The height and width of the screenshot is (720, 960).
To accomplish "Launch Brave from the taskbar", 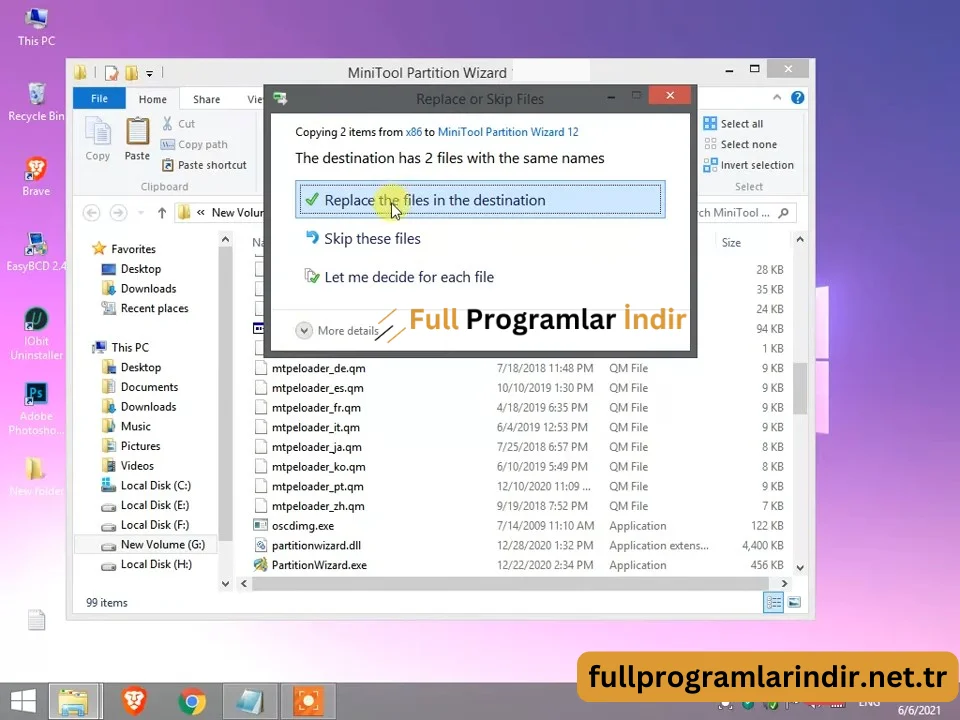I will point(134,701).
